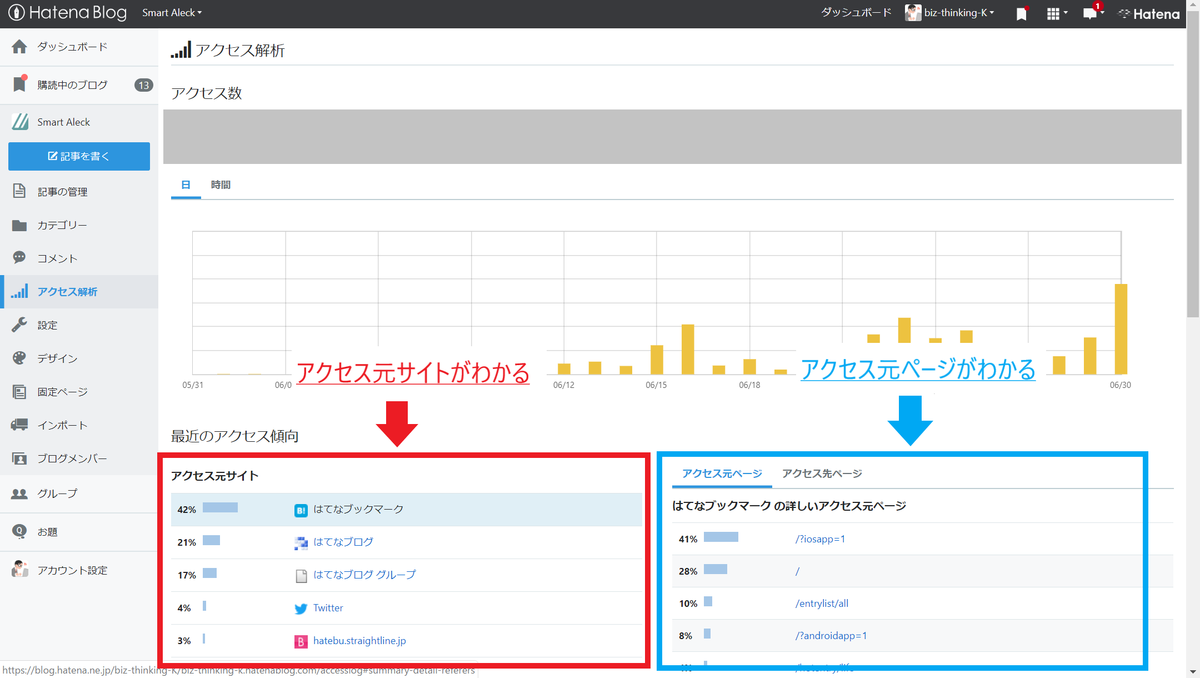This screenshot has height=678, width=1200.
Task: Click the 13 unread count badge
Action: pos(143,85)
